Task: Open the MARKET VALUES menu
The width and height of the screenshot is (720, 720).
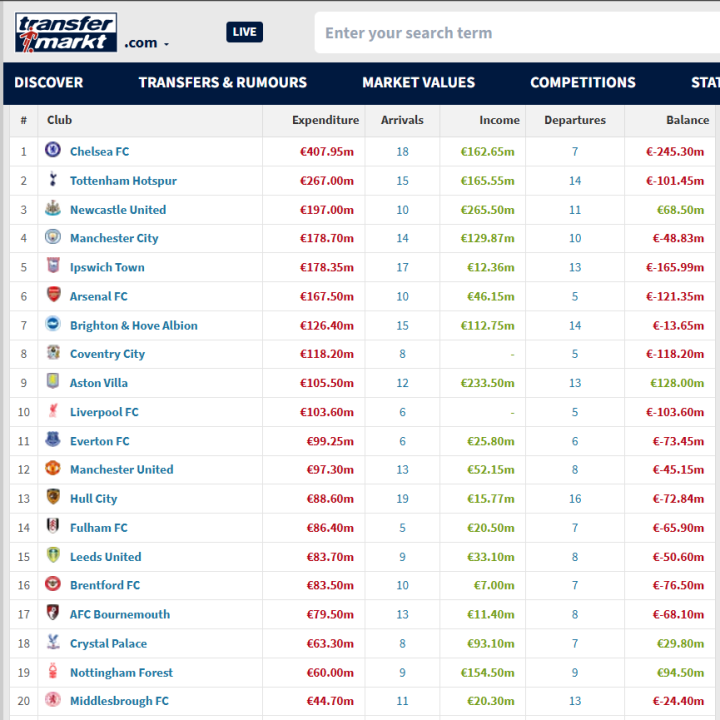Action: (x=418, y=83)
